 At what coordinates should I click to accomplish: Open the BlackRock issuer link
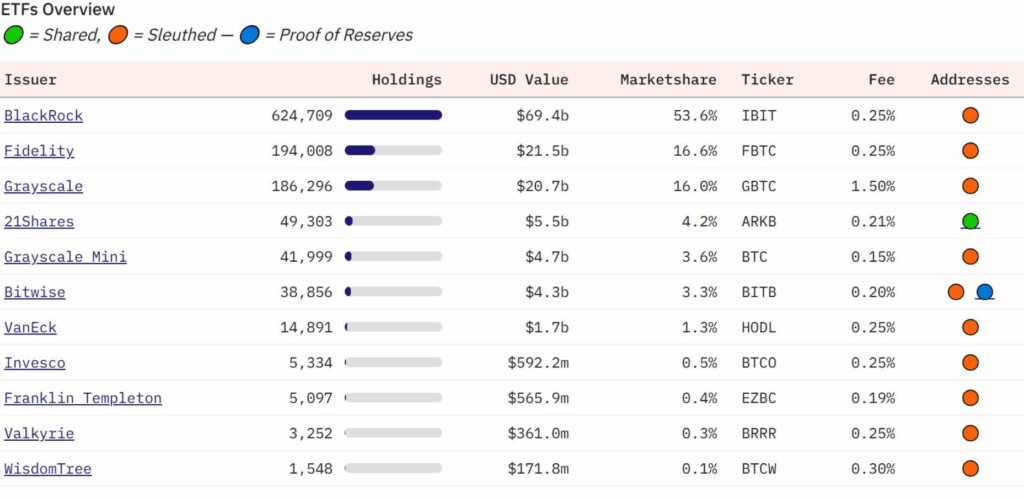point(44,116)
